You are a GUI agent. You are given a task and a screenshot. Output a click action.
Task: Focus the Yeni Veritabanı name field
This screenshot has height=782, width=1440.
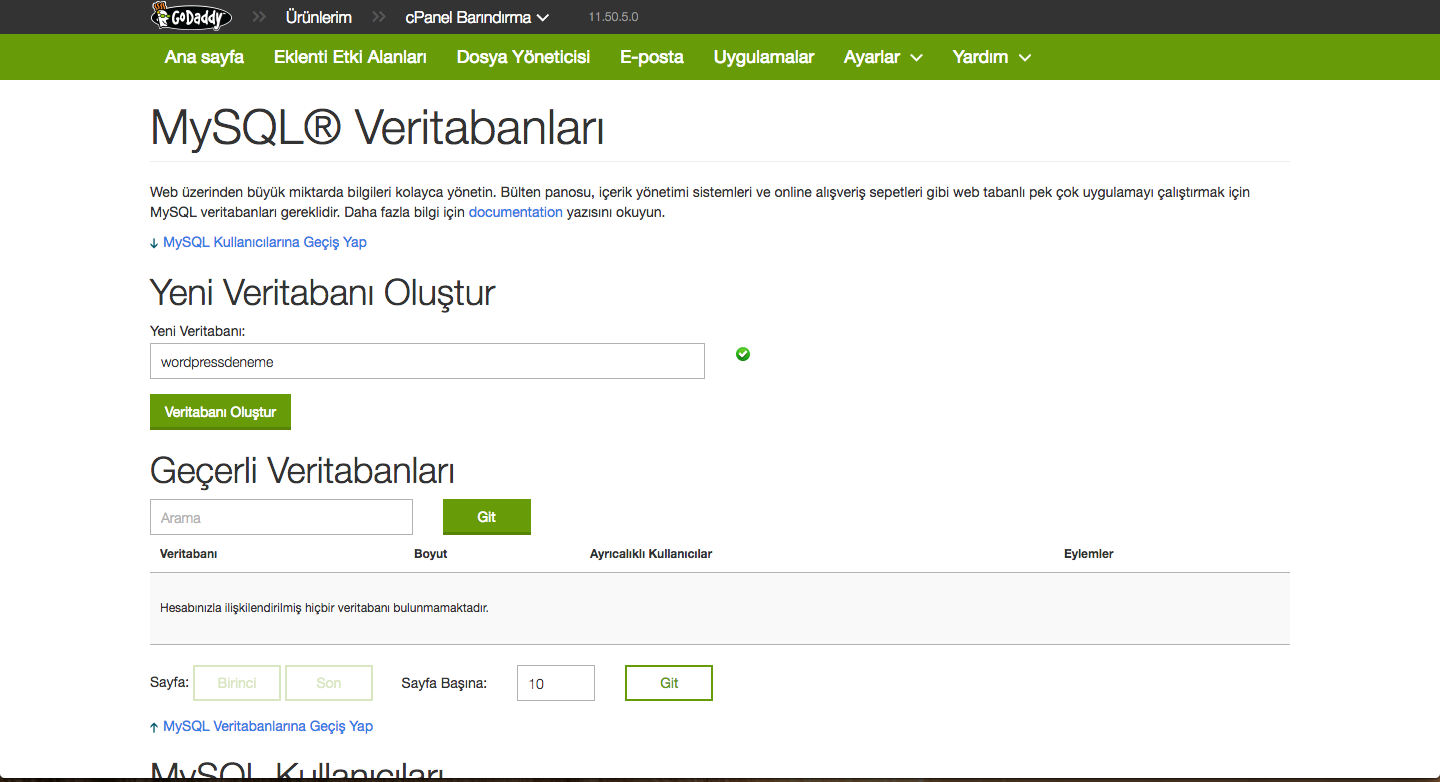(427, 362)
